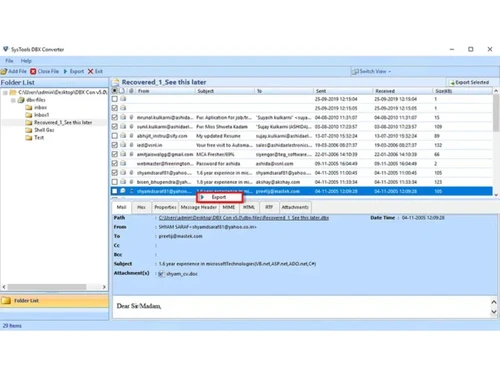The width and height of the screenshot is (500, 375).
Task: Click the inbox folder icon in tree
Action: click(x=29, y=107)
